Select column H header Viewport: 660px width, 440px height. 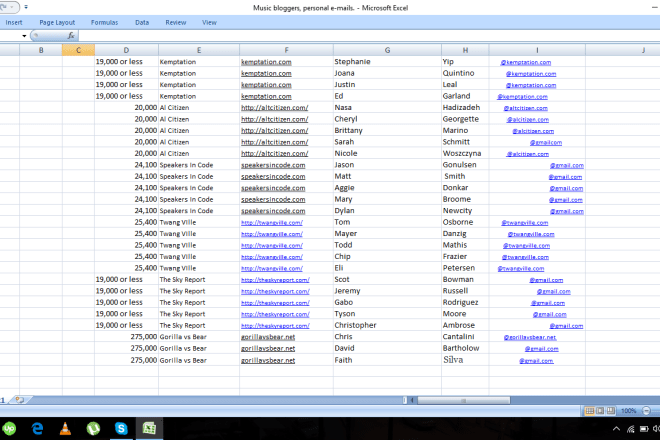[x=465, y=50]
